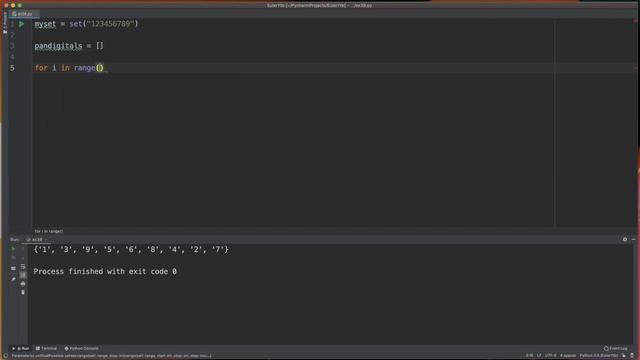
Task: Open the Python 3.8 interpreter selector
Action: pyautogui.click(x=599, y=356)
